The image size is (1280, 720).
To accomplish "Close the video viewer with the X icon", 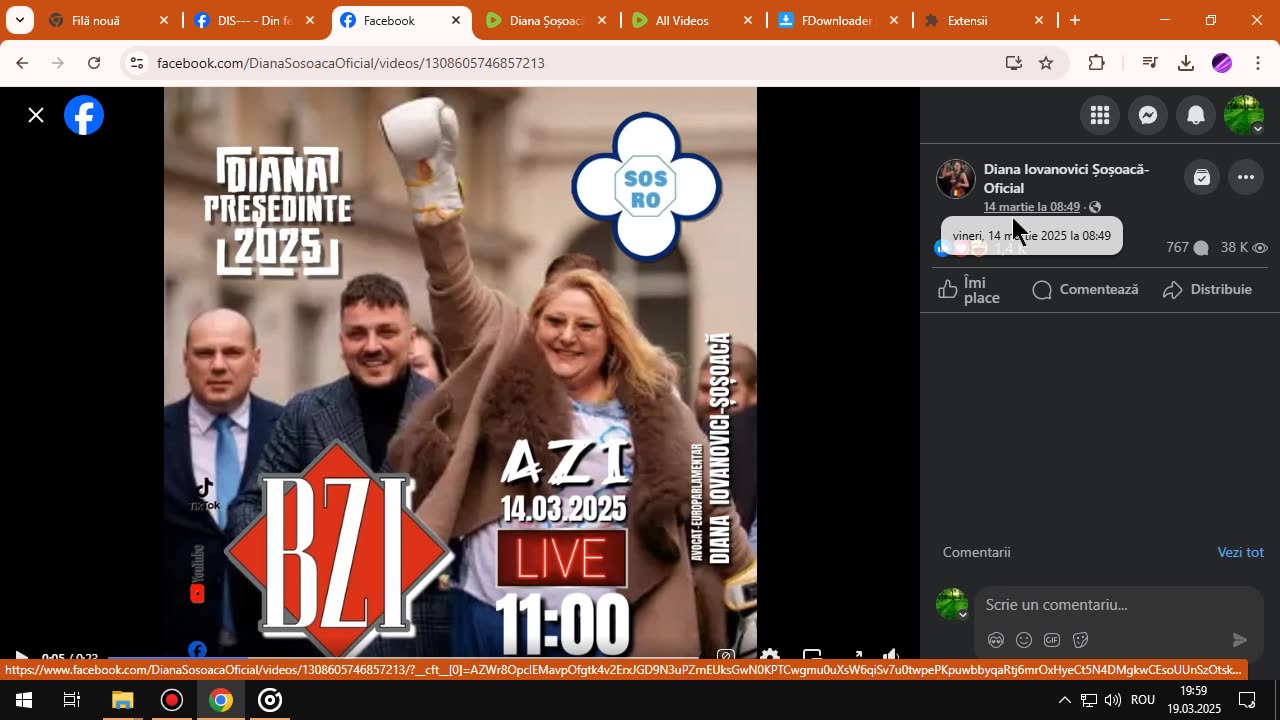I will [x=36, y=115].
